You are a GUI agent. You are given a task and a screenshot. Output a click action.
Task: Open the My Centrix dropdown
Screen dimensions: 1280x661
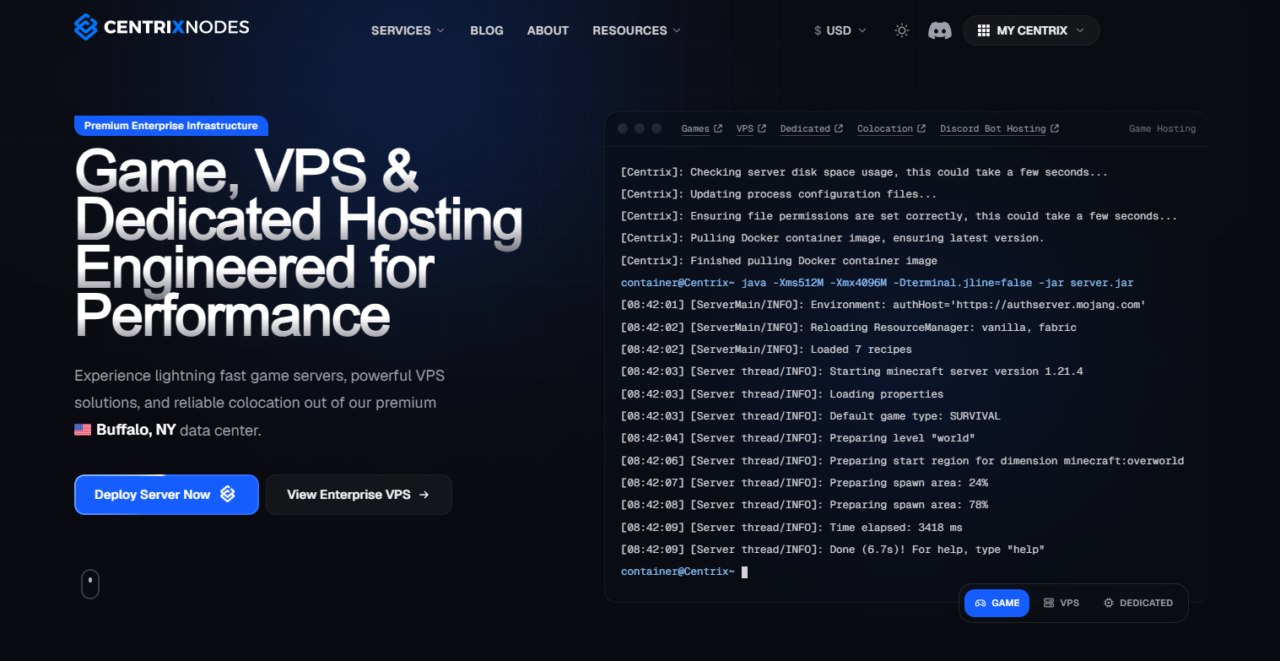[x=1031, y=31]
